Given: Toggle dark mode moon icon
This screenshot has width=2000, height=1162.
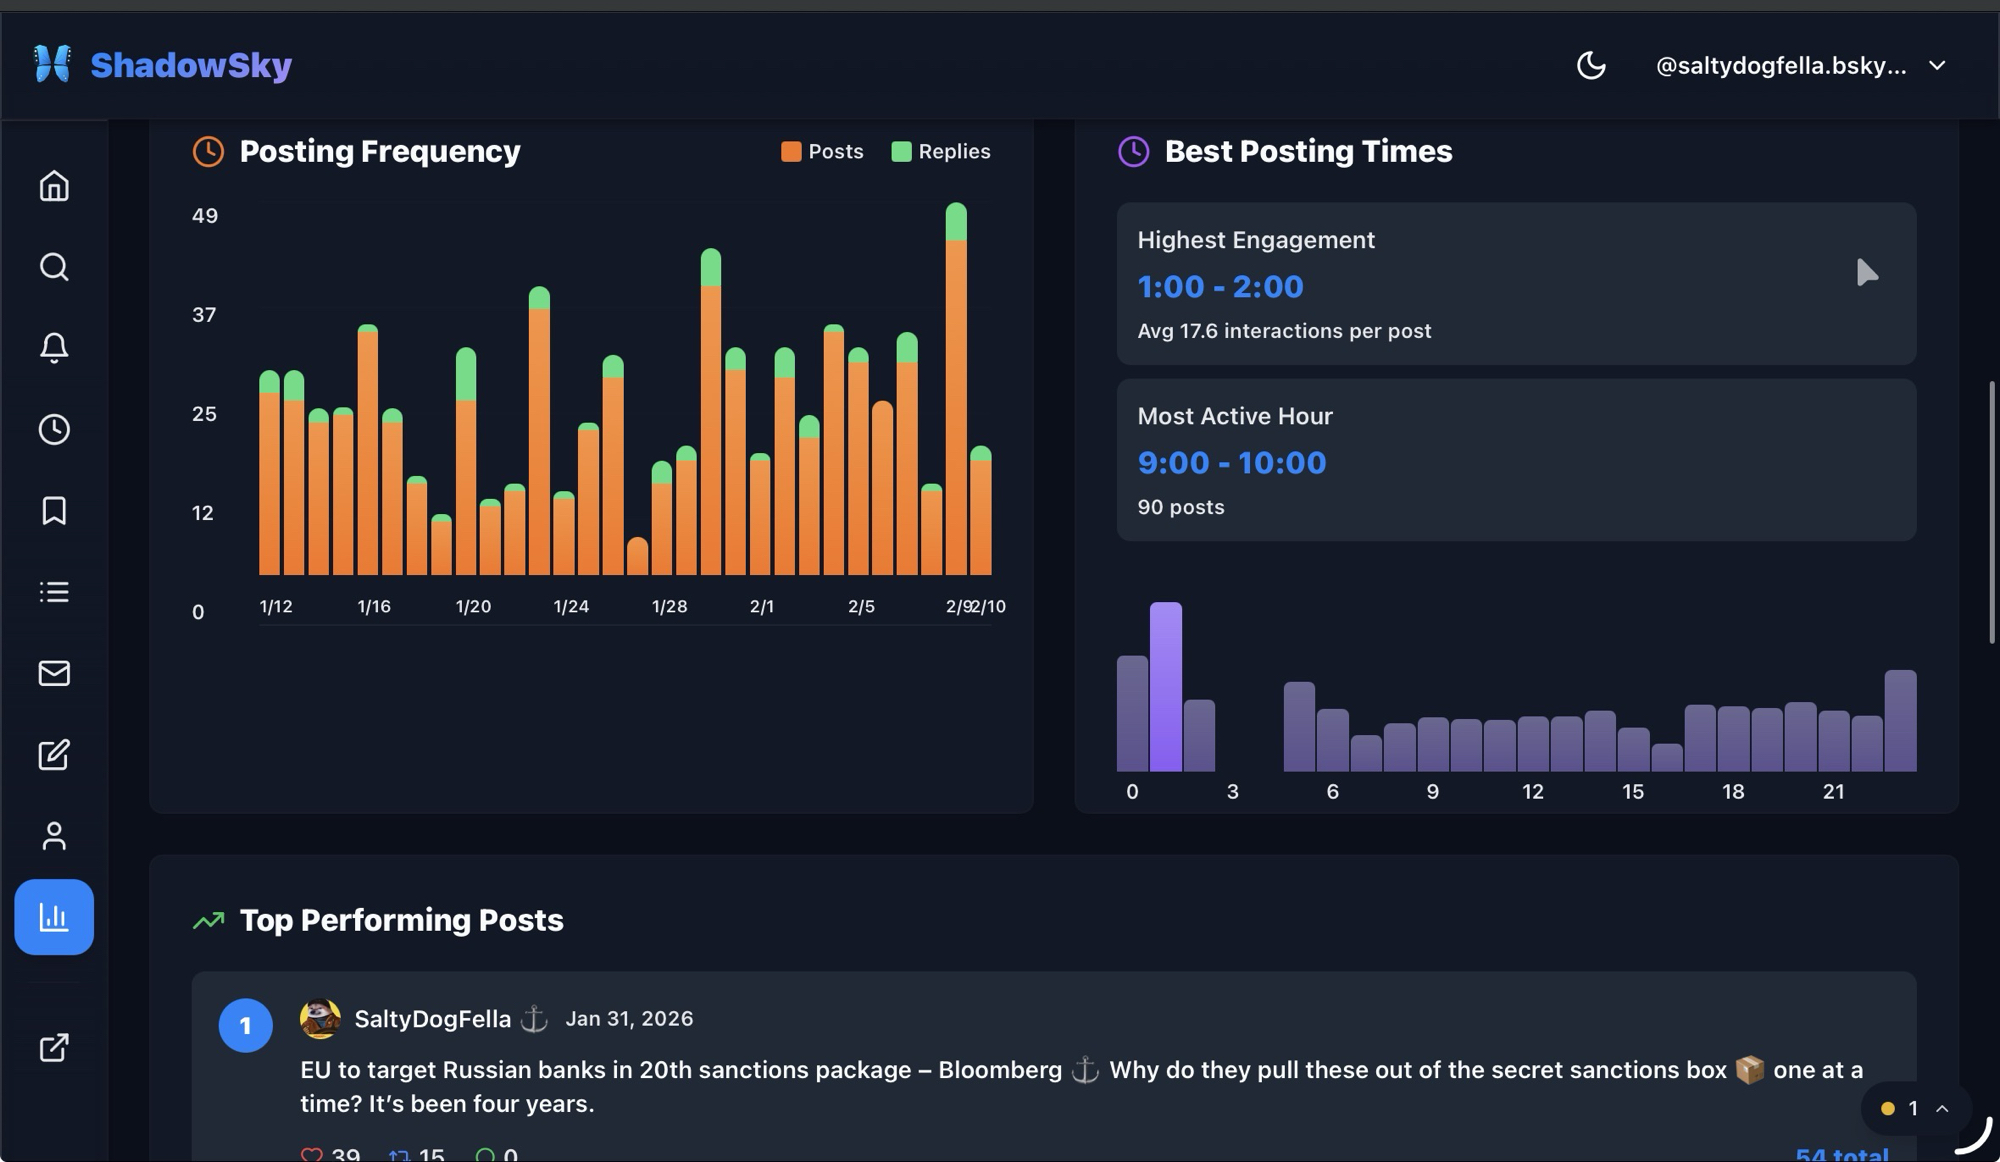Looking at the screenshot, I should (x=1590, y=66).
